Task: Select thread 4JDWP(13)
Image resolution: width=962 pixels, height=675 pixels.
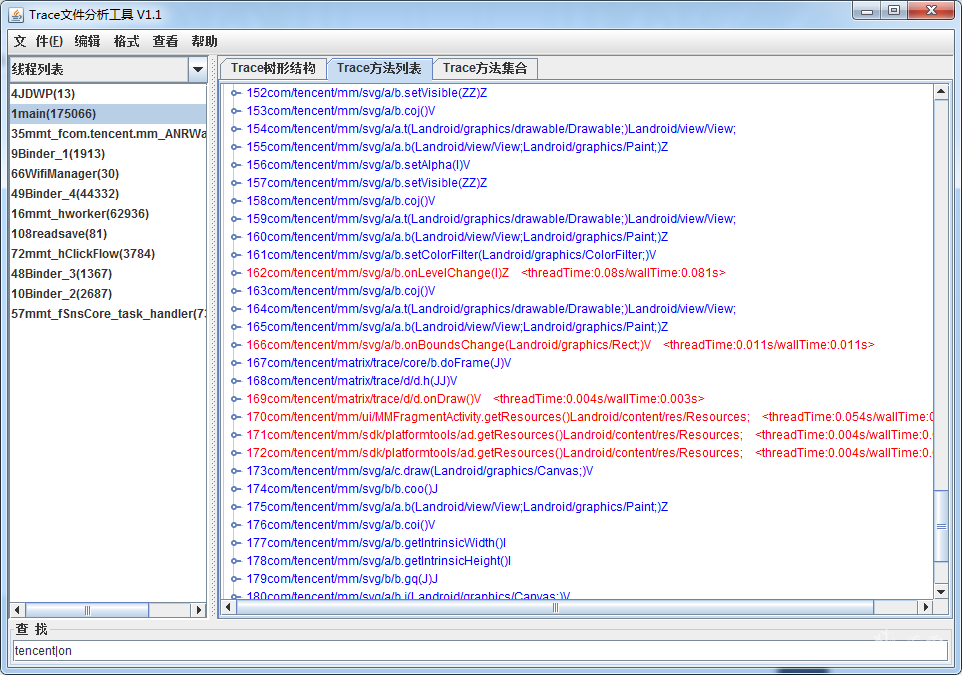Action: point(108,94)
